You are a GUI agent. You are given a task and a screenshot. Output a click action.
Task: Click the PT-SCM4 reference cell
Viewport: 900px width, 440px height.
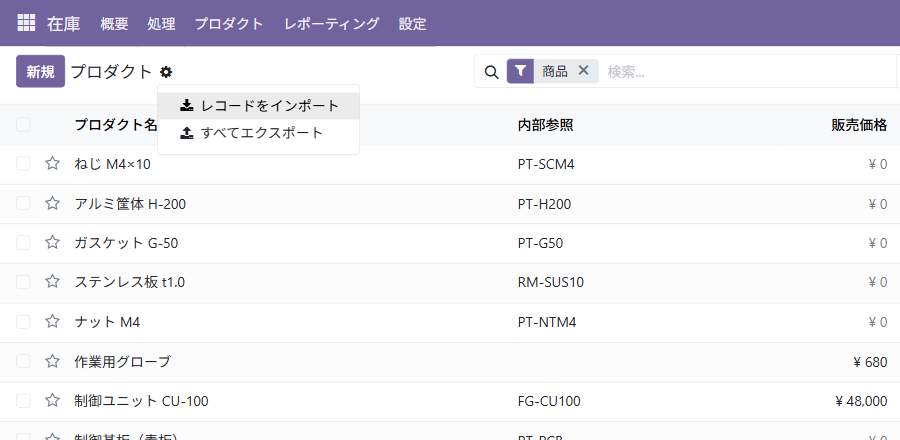[546, 165]
